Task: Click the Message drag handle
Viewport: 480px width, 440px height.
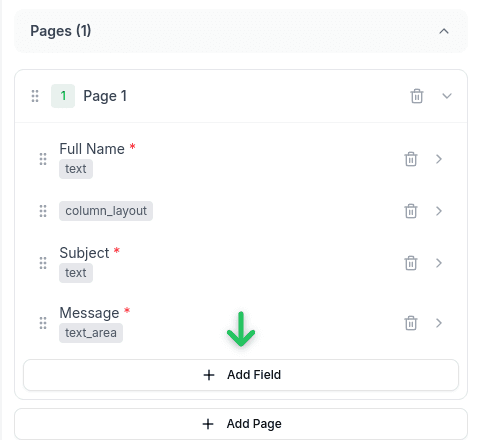Action: 43,323
